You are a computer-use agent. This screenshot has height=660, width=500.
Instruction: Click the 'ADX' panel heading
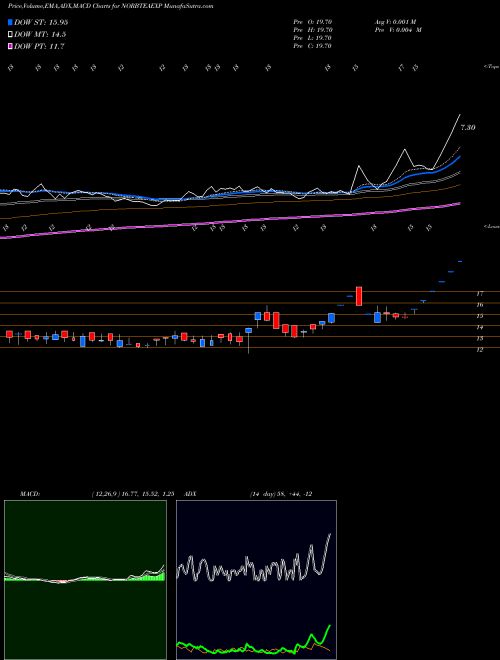[191, 494]
